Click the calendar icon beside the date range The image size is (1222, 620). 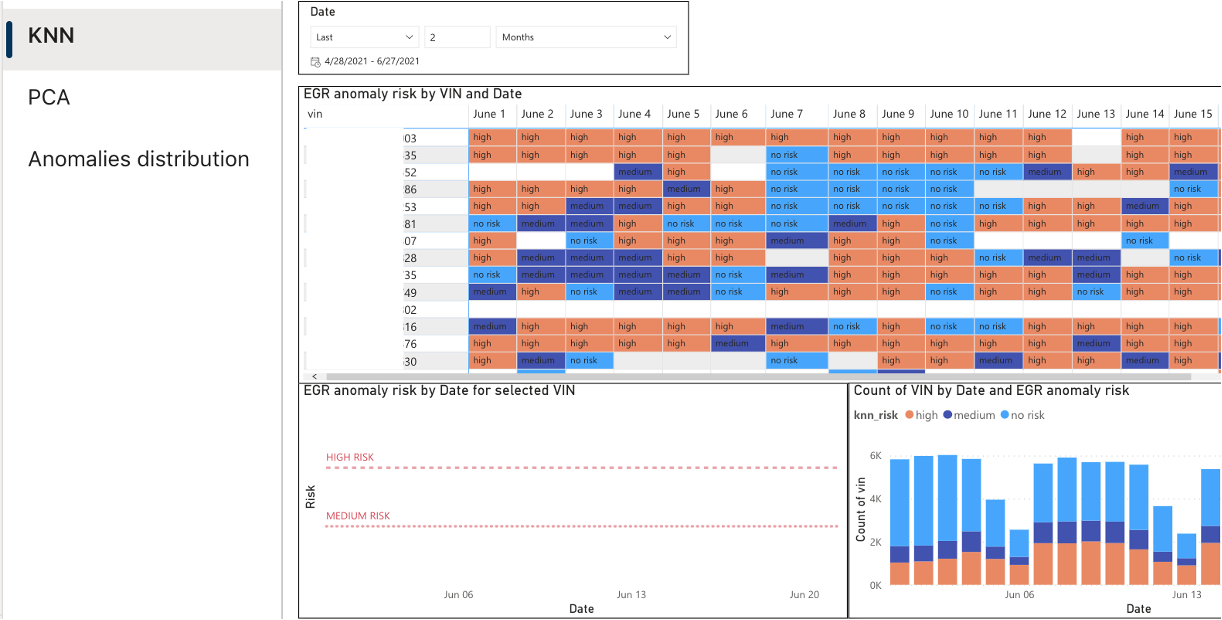point(316,62)
